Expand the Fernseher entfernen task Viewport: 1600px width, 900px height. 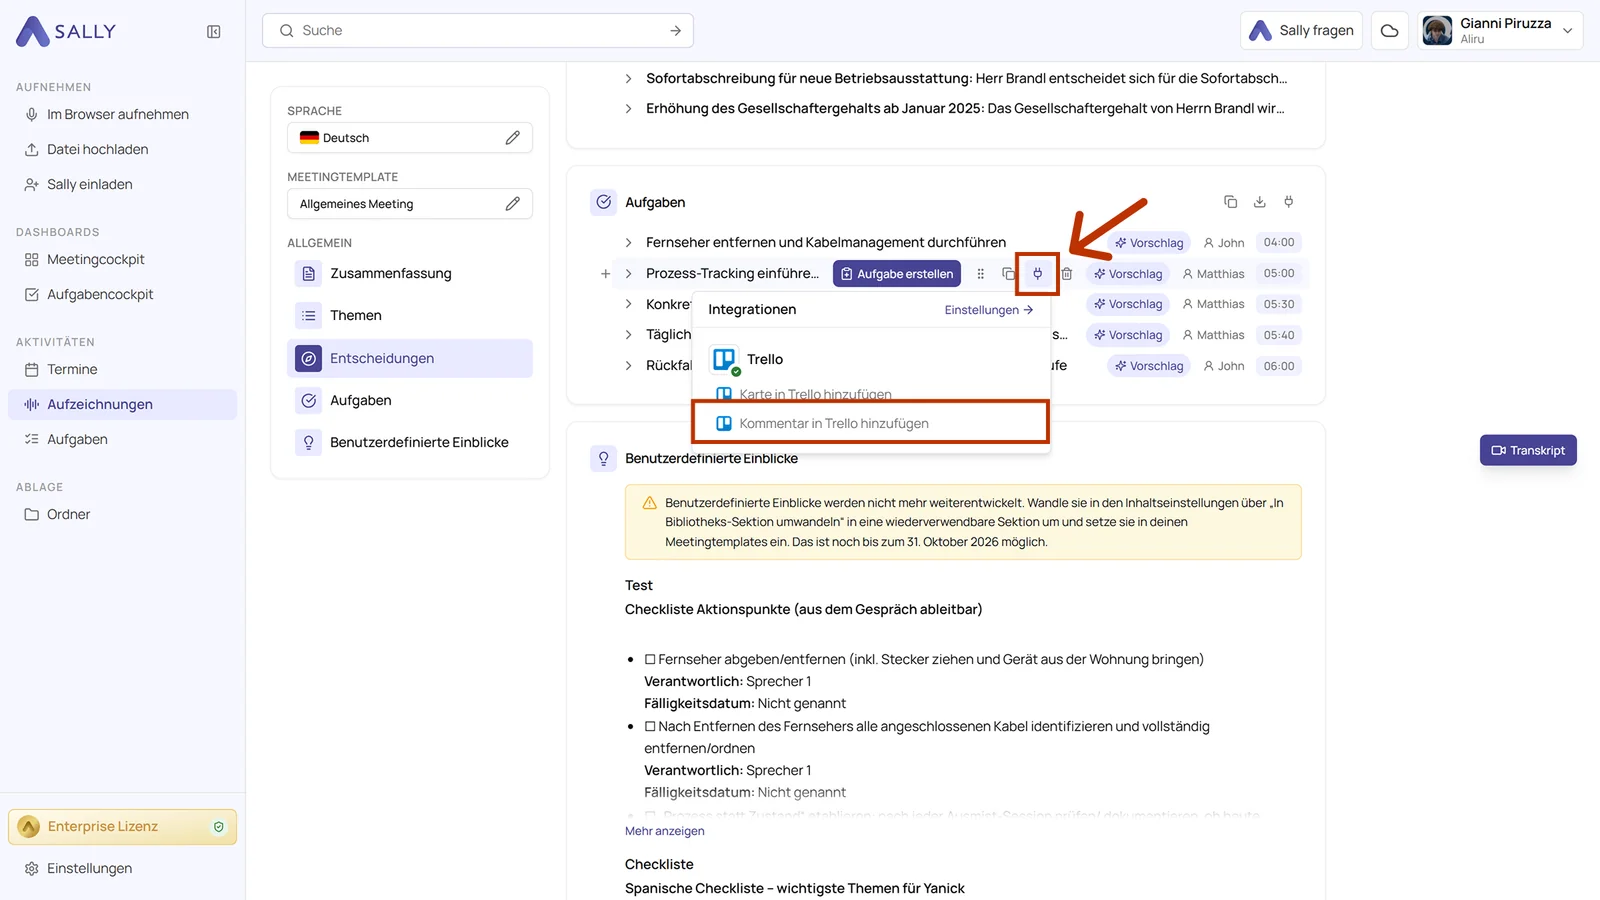click(628, 243)
